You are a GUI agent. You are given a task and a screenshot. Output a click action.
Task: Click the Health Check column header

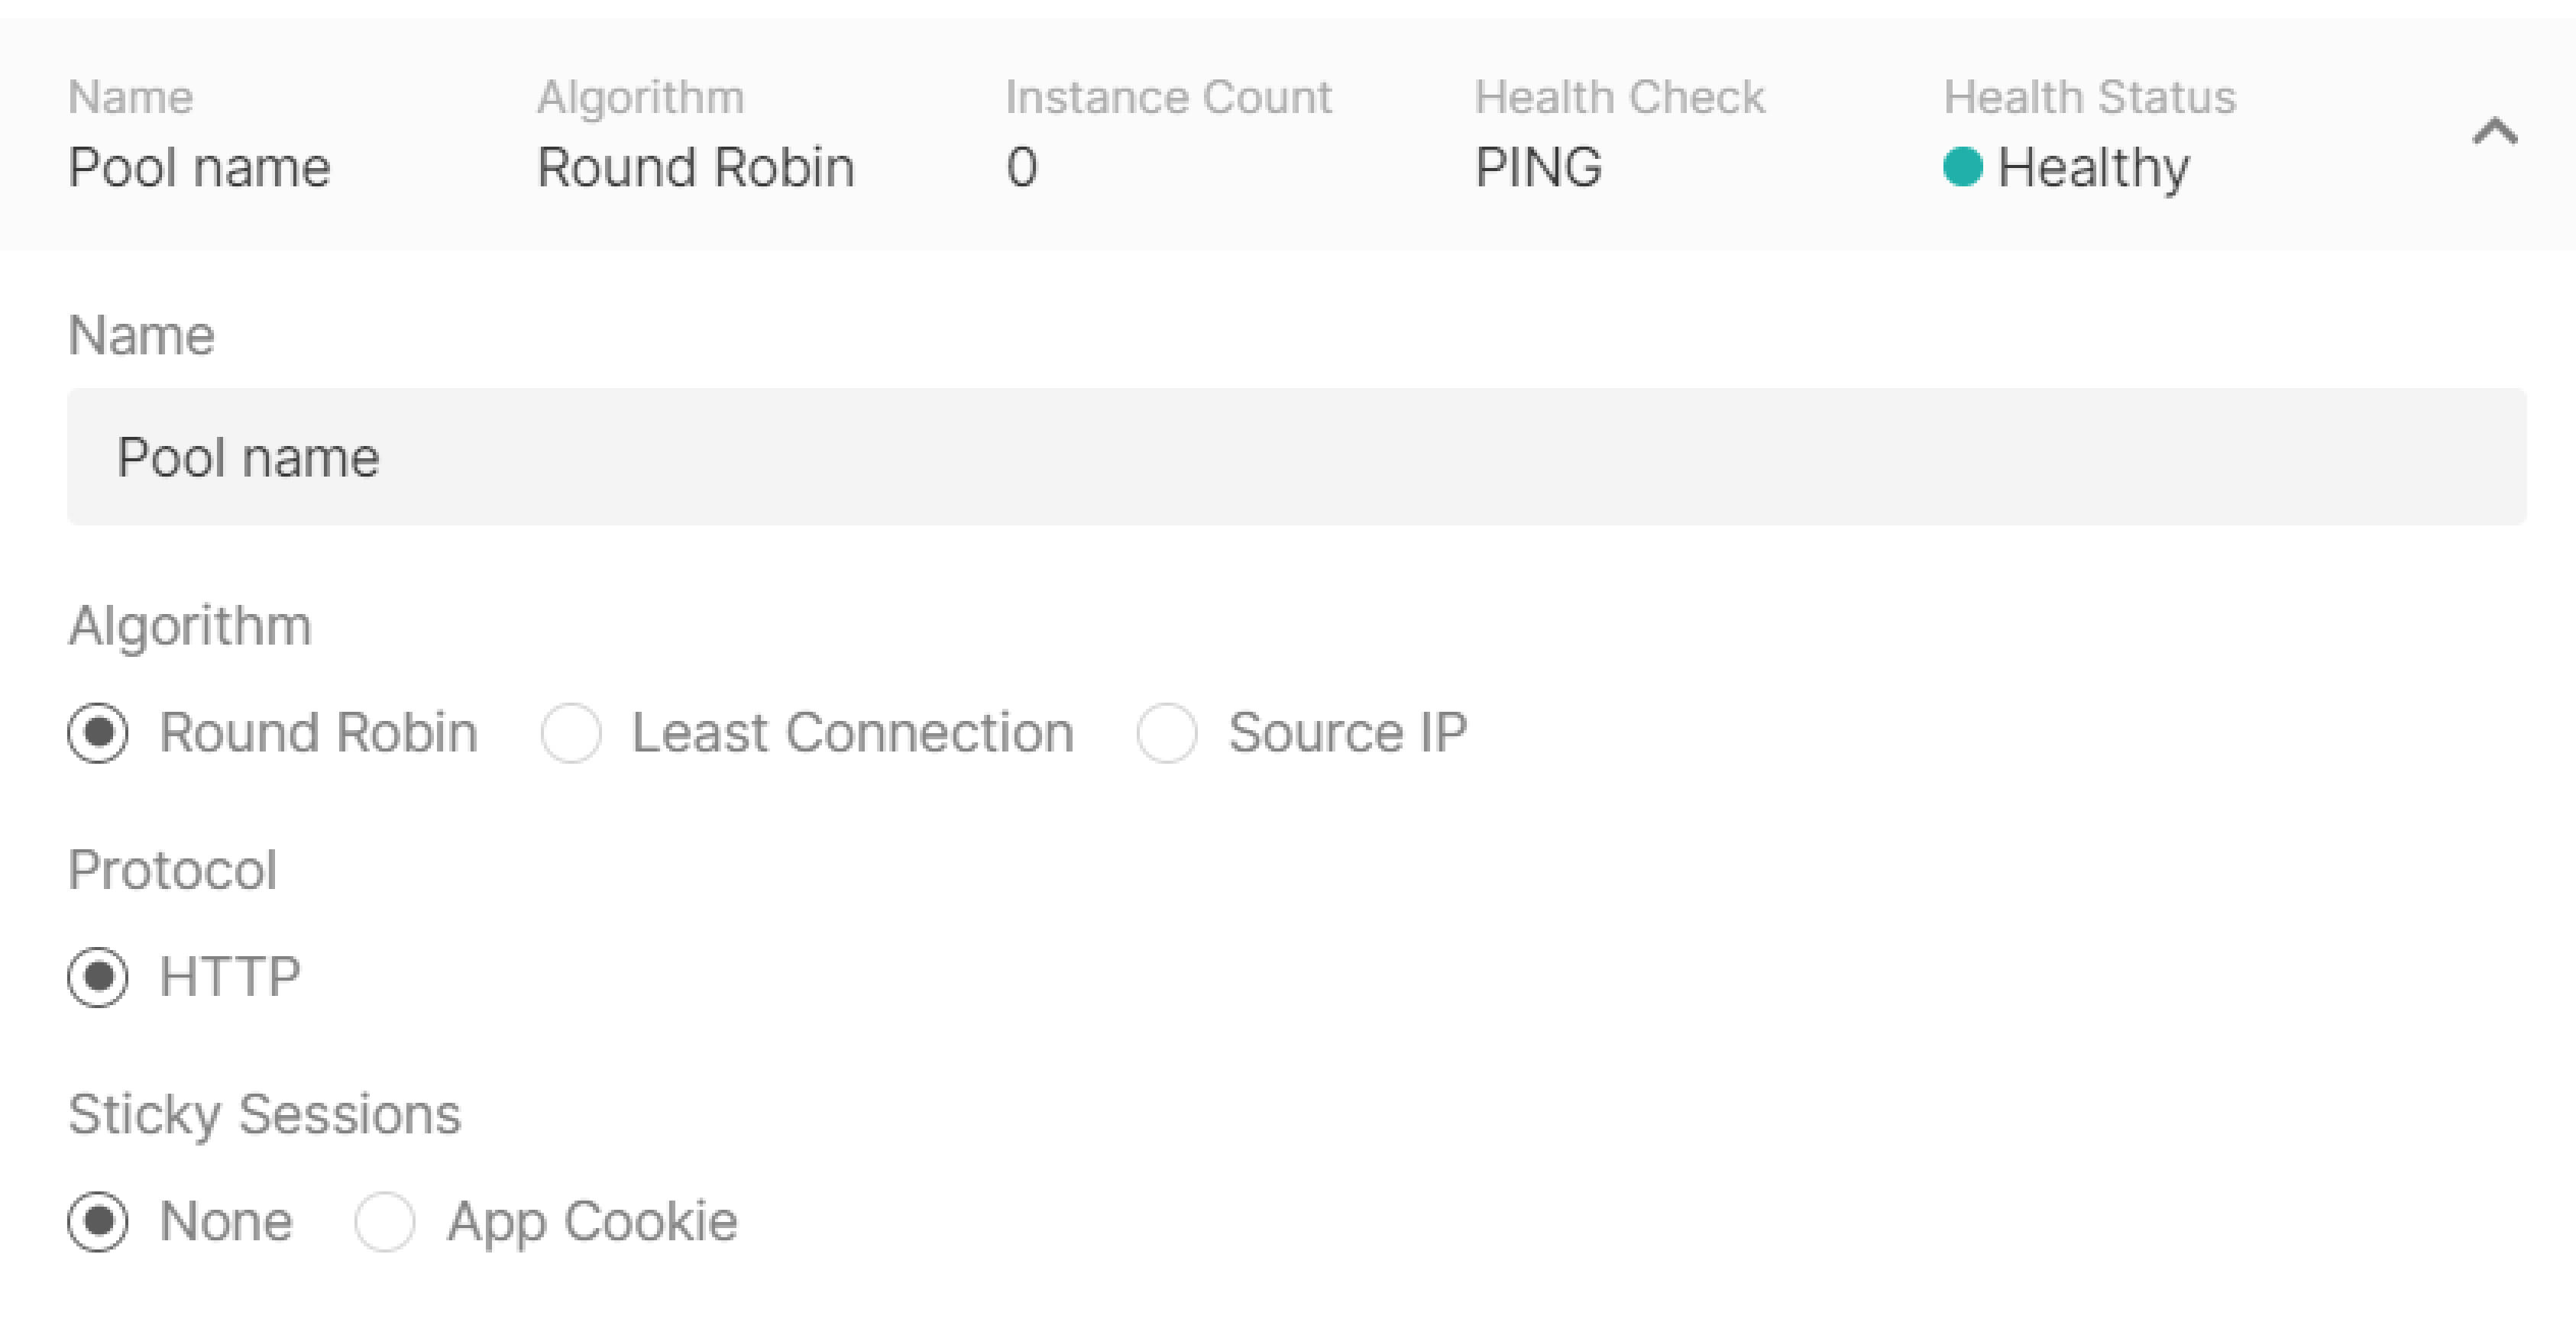pyautogui.click(x=1620, y=97)
